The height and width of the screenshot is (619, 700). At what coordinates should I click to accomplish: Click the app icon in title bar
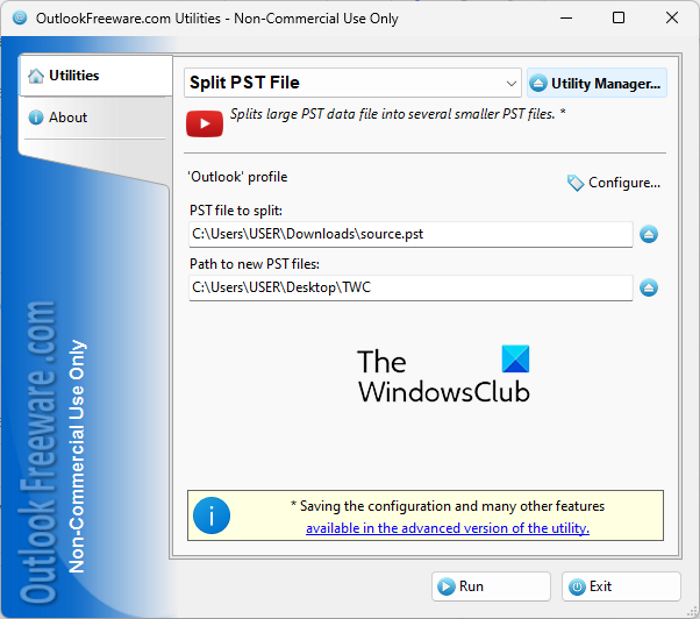pyautogui.click(x=20, y=18)
